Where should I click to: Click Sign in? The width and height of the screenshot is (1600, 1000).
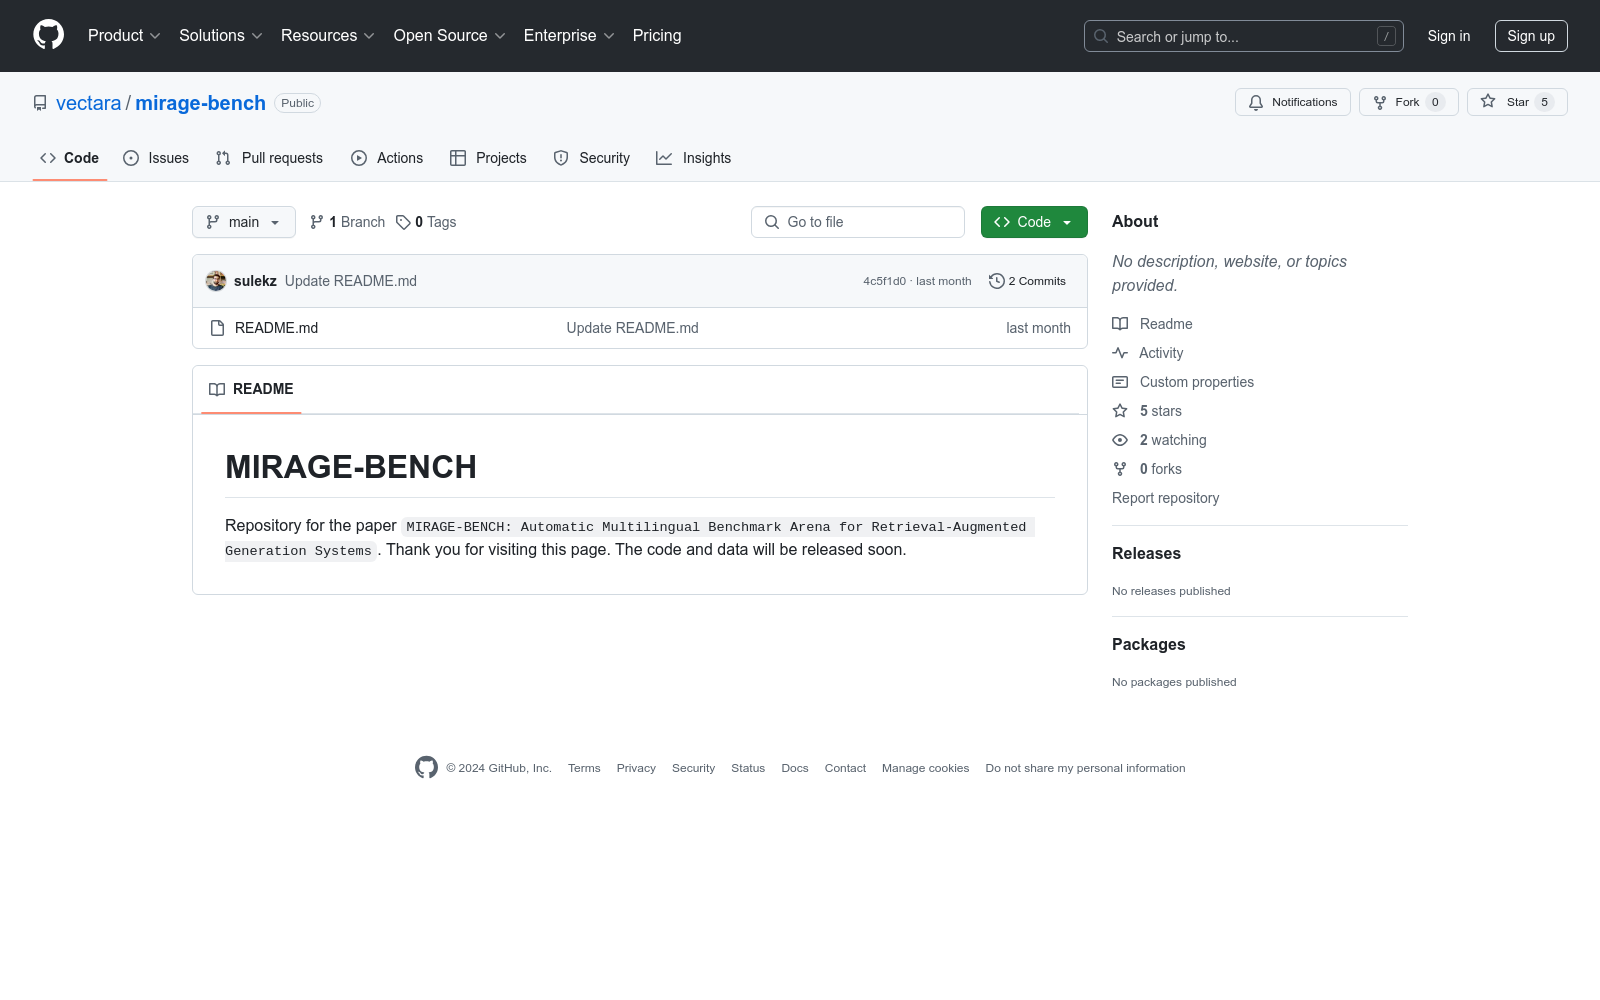coord(1449,36)
